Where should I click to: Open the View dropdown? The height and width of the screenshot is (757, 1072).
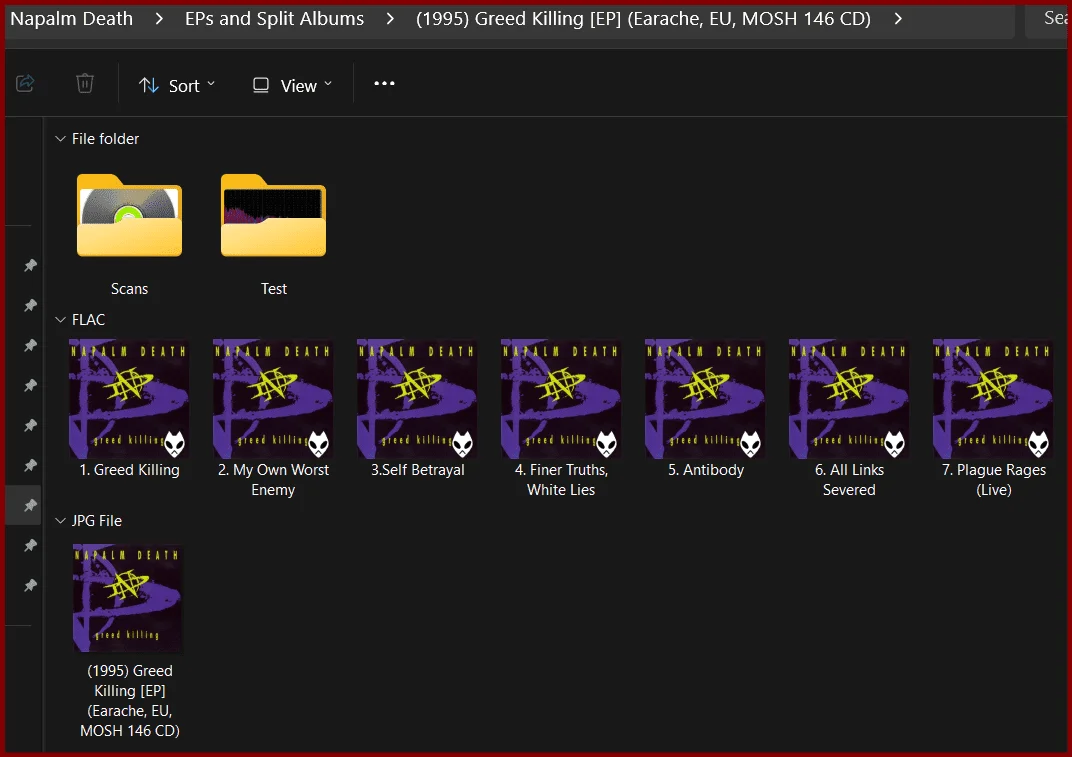pyautogui.click(x=293, y=85)
